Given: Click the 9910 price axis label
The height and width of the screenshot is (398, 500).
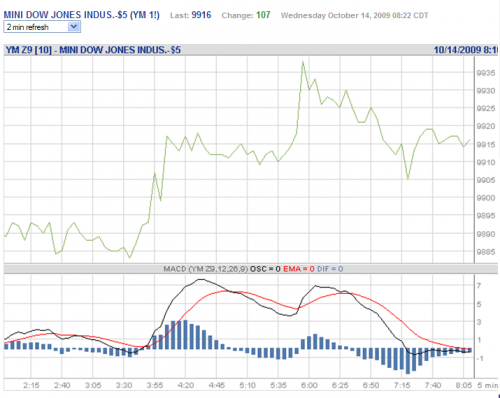Looking at the screenshot, I should 486,162.
